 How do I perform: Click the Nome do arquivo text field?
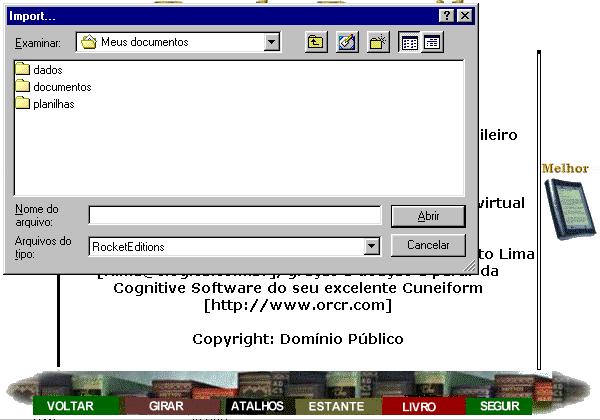click(234, 216)
